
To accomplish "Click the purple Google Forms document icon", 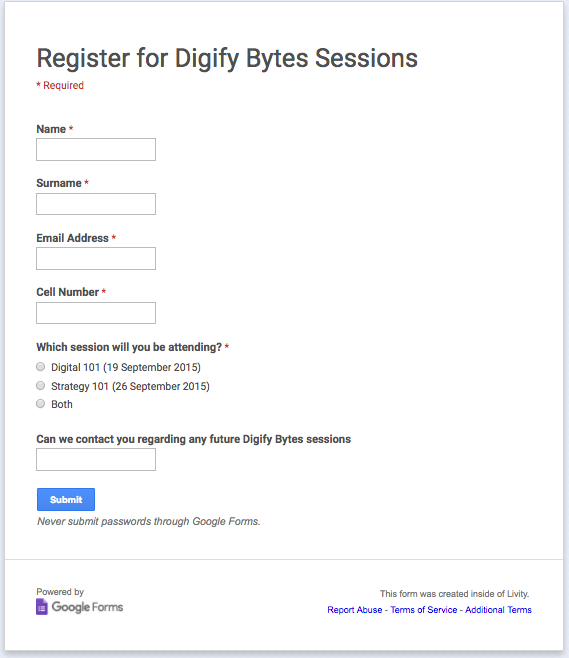I will 42,607.
